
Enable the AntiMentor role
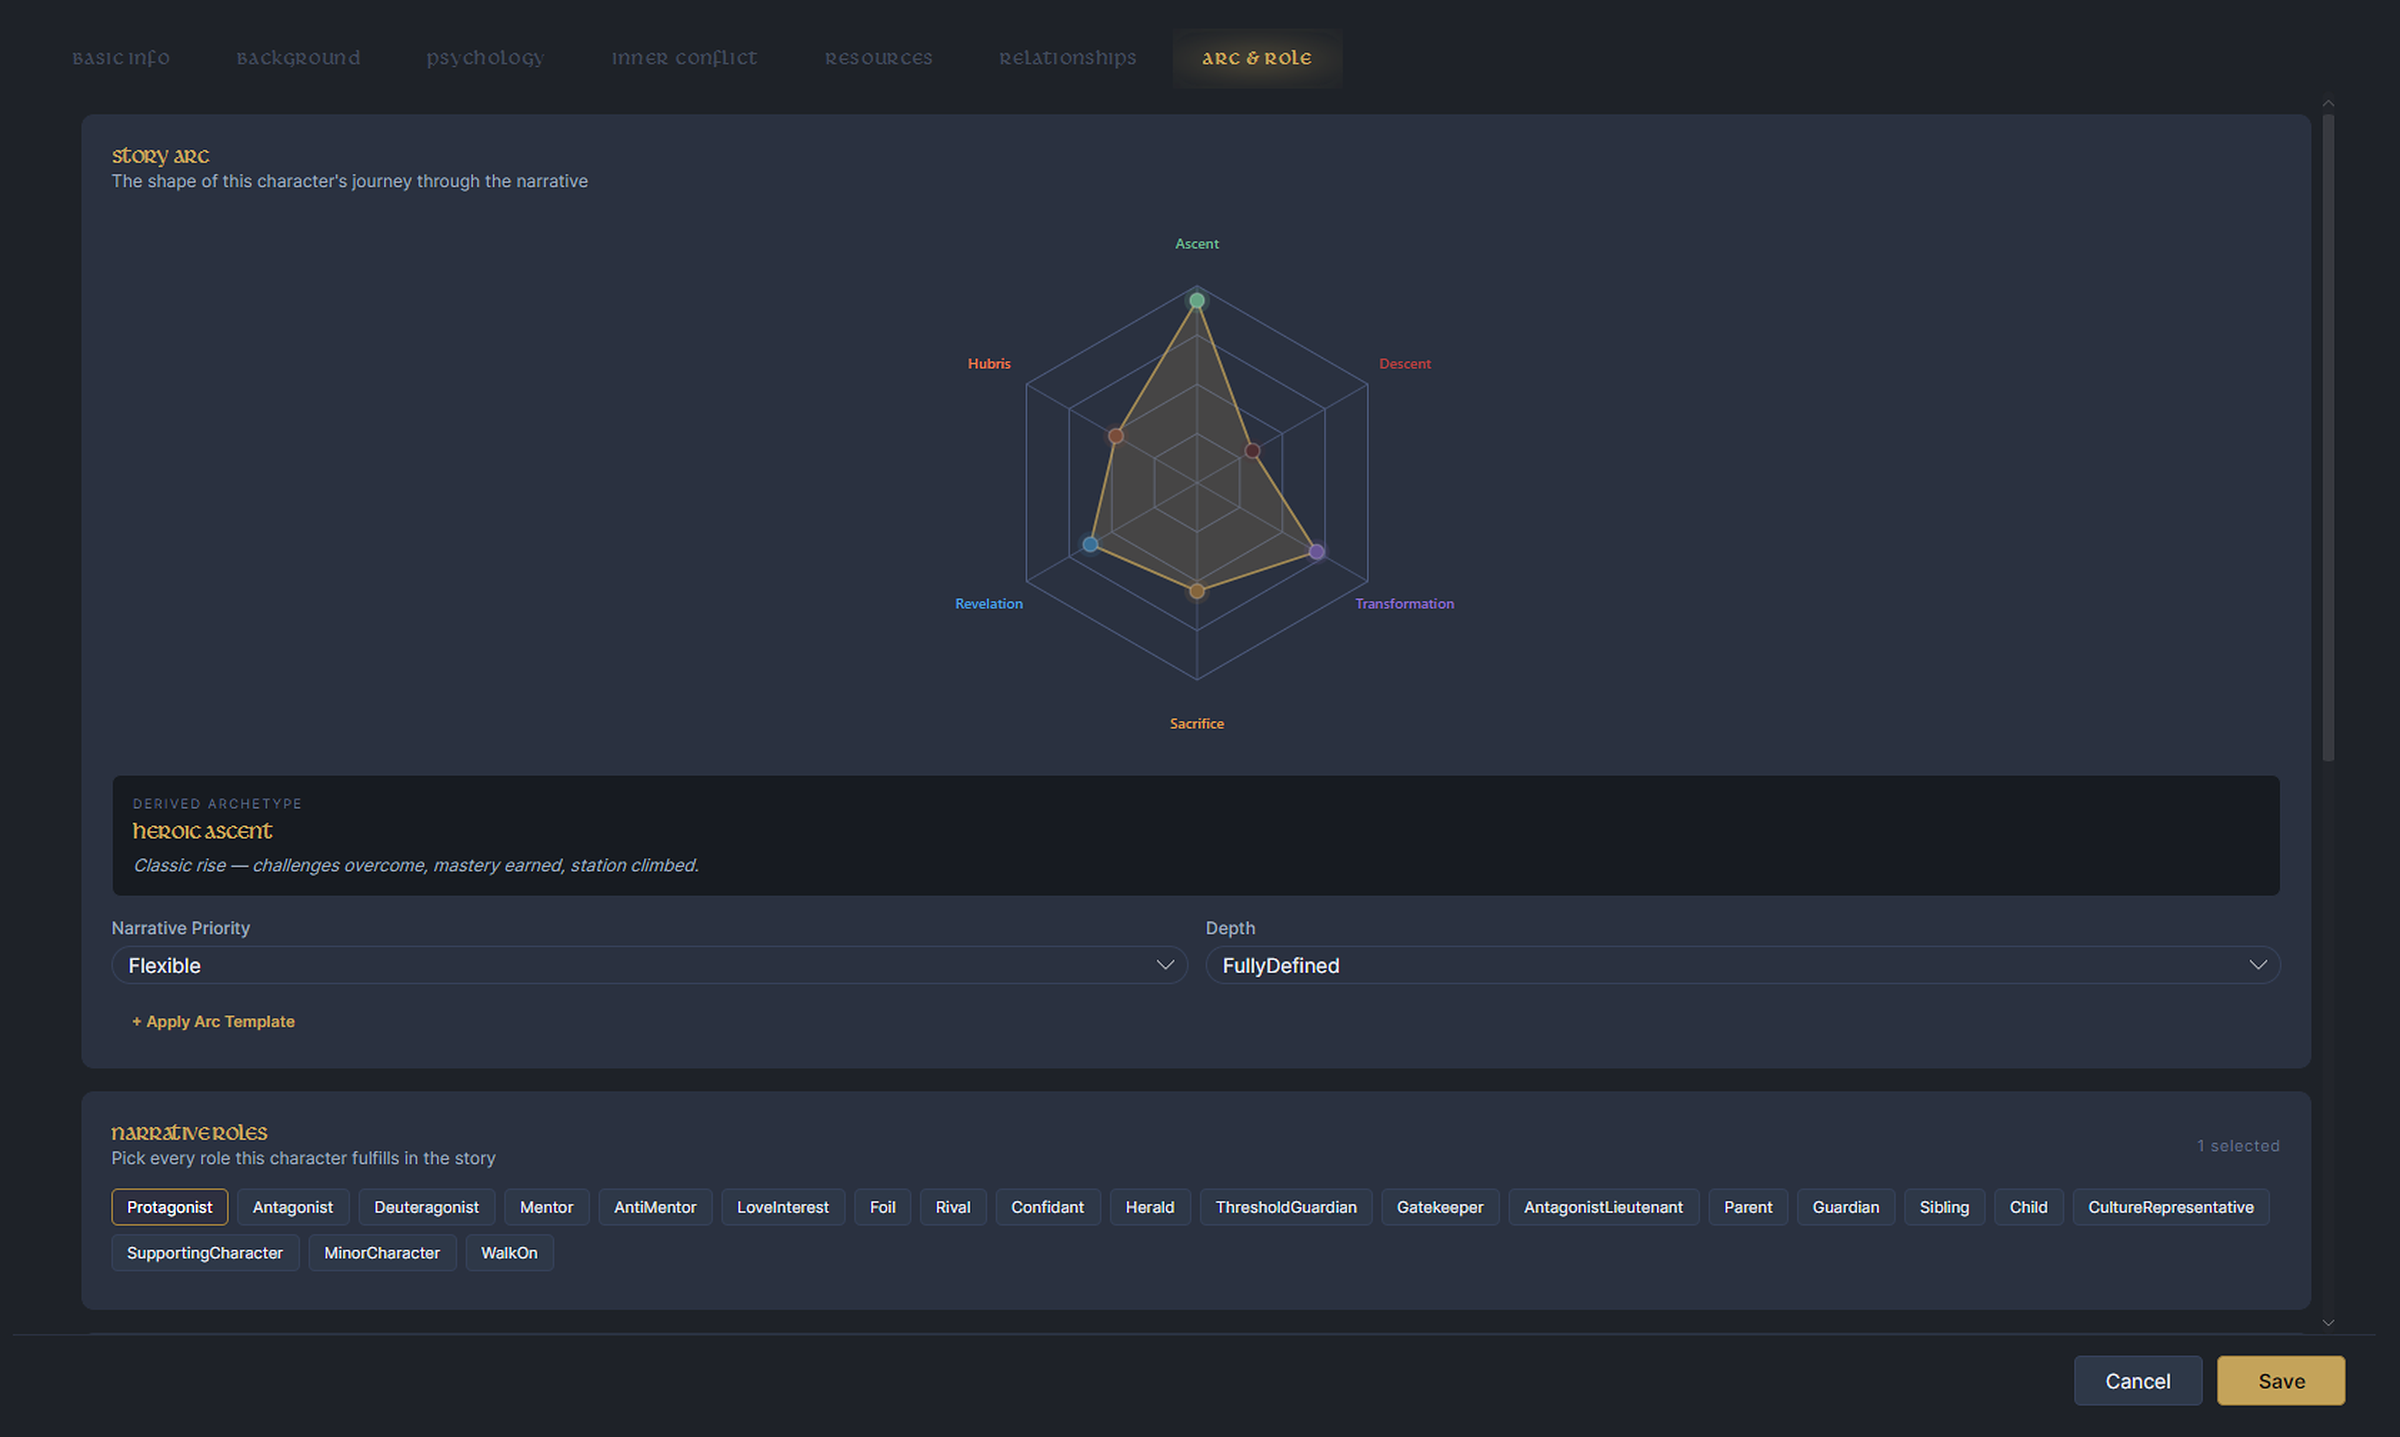coord(655,1207)
